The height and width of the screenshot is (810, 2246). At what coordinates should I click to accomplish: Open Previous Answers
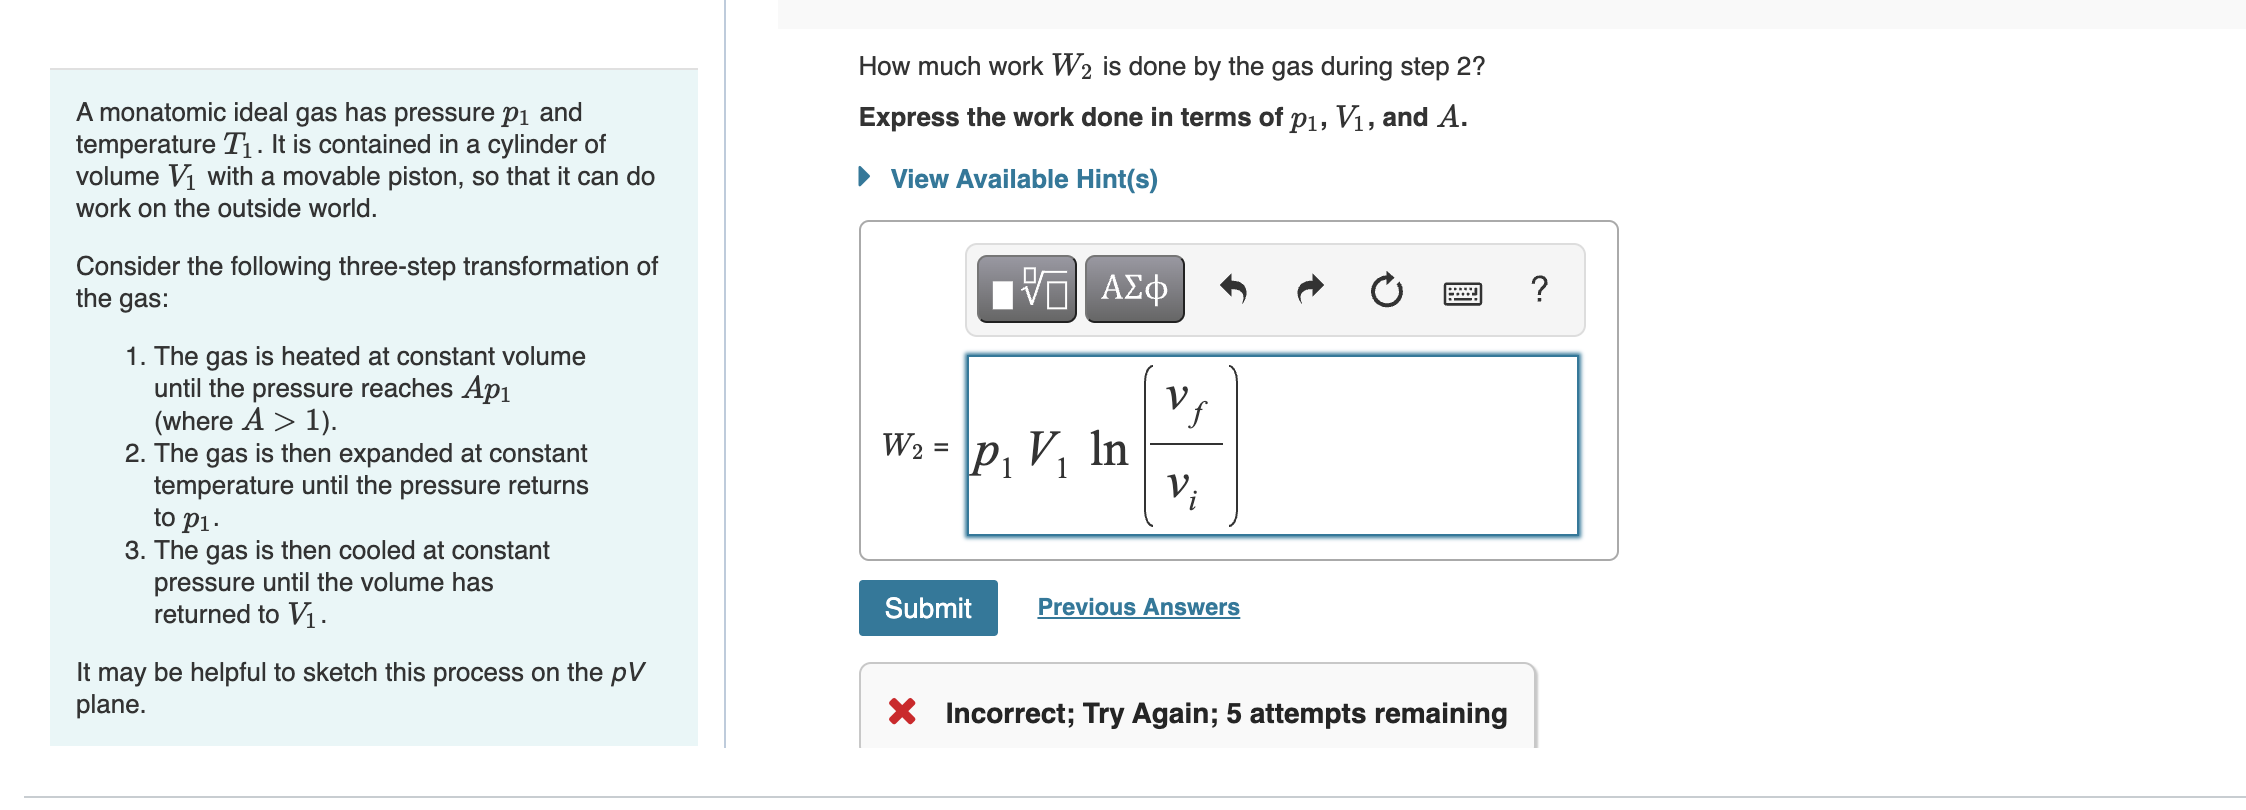1138,606
